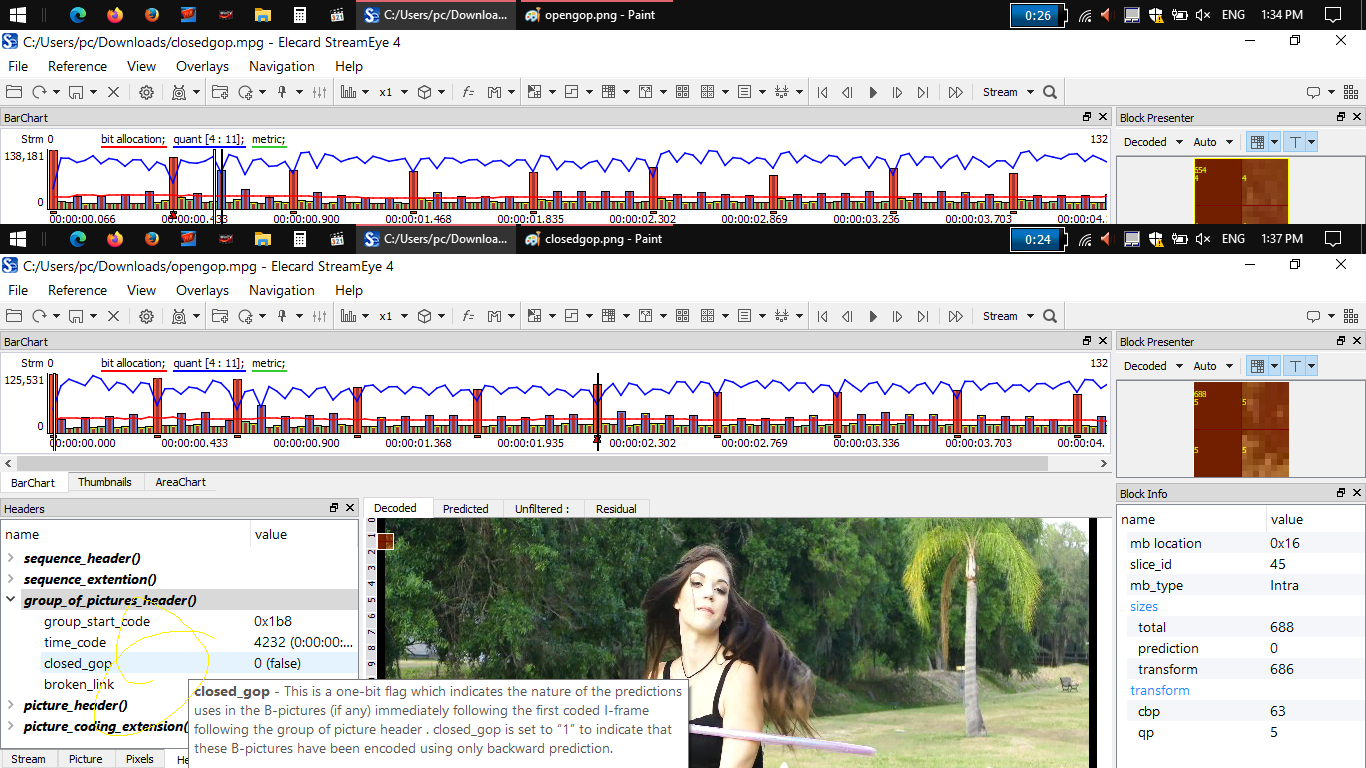Play the stream in opengop.mpg window

tap(873, 316)
